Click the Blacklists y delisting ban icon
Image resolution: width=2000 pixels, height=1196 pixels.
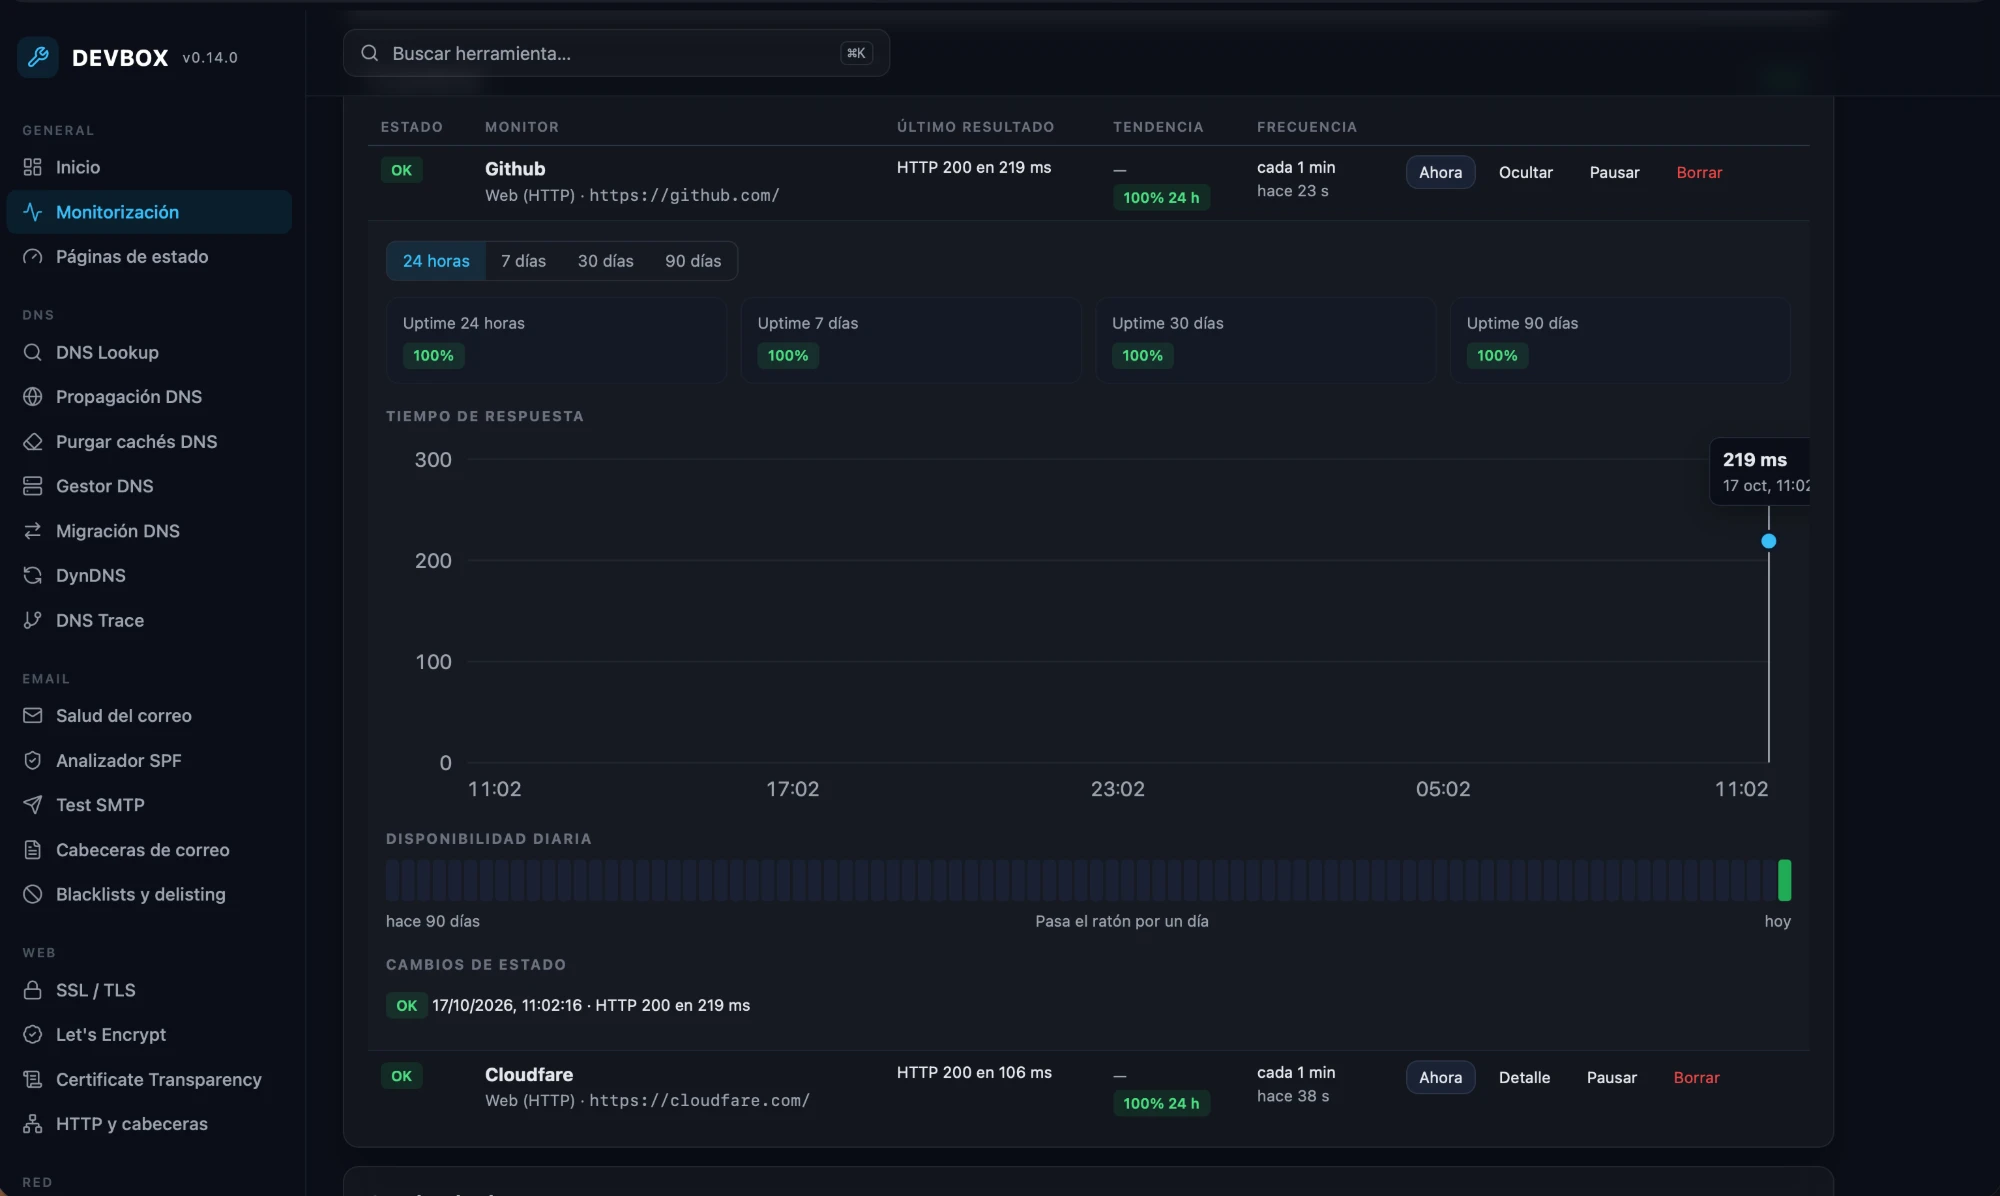tap(33, 894)
